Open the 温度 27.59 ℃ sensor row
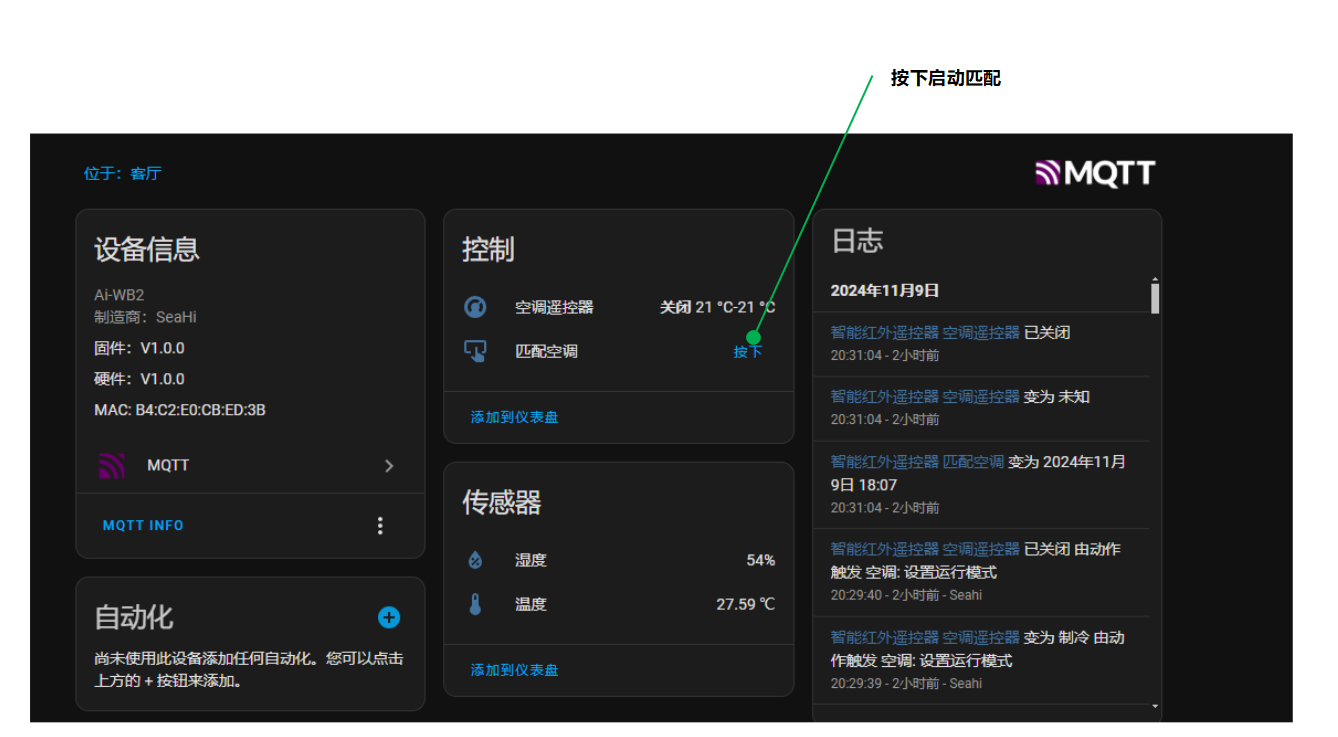The image size is (1338, 737). 619,604
